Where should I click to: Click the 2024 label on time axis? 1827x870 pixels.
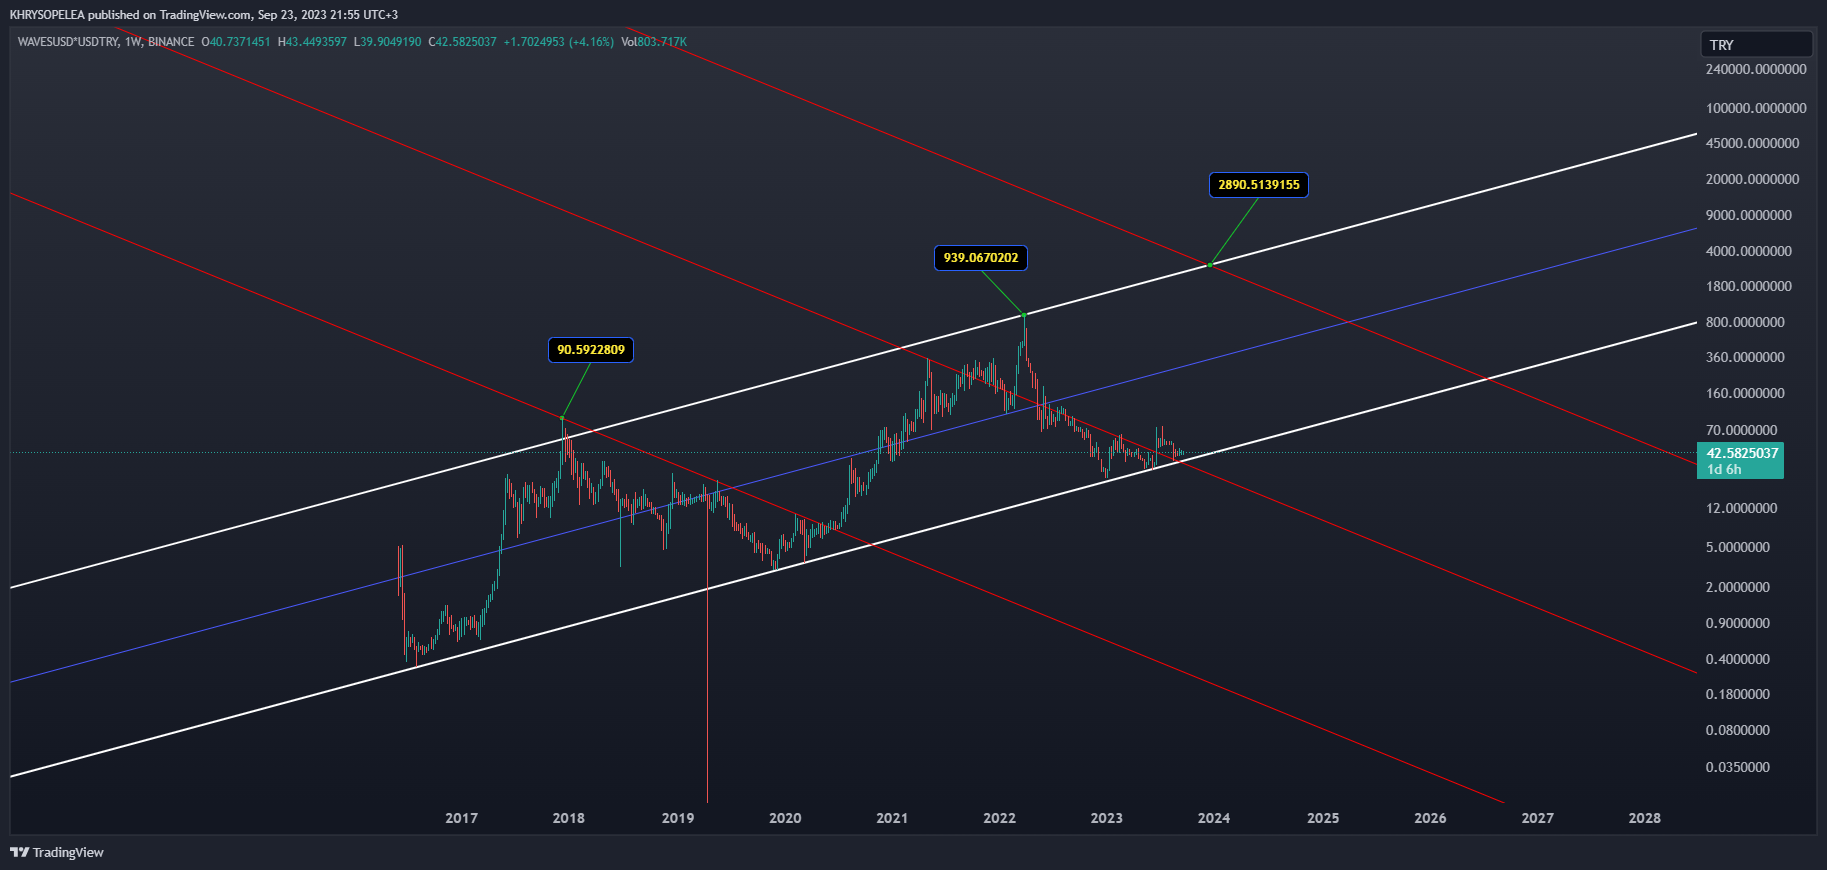tap(1214, 818)
